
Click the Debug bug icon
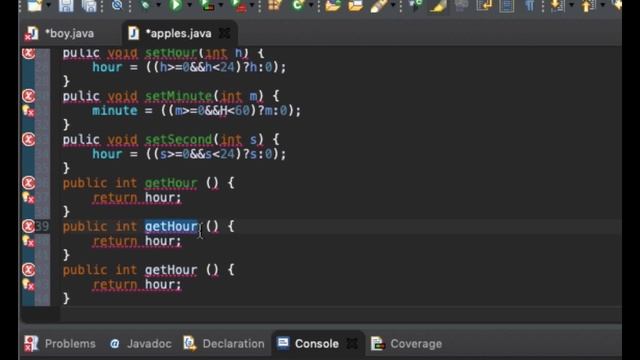pos(145,5)
